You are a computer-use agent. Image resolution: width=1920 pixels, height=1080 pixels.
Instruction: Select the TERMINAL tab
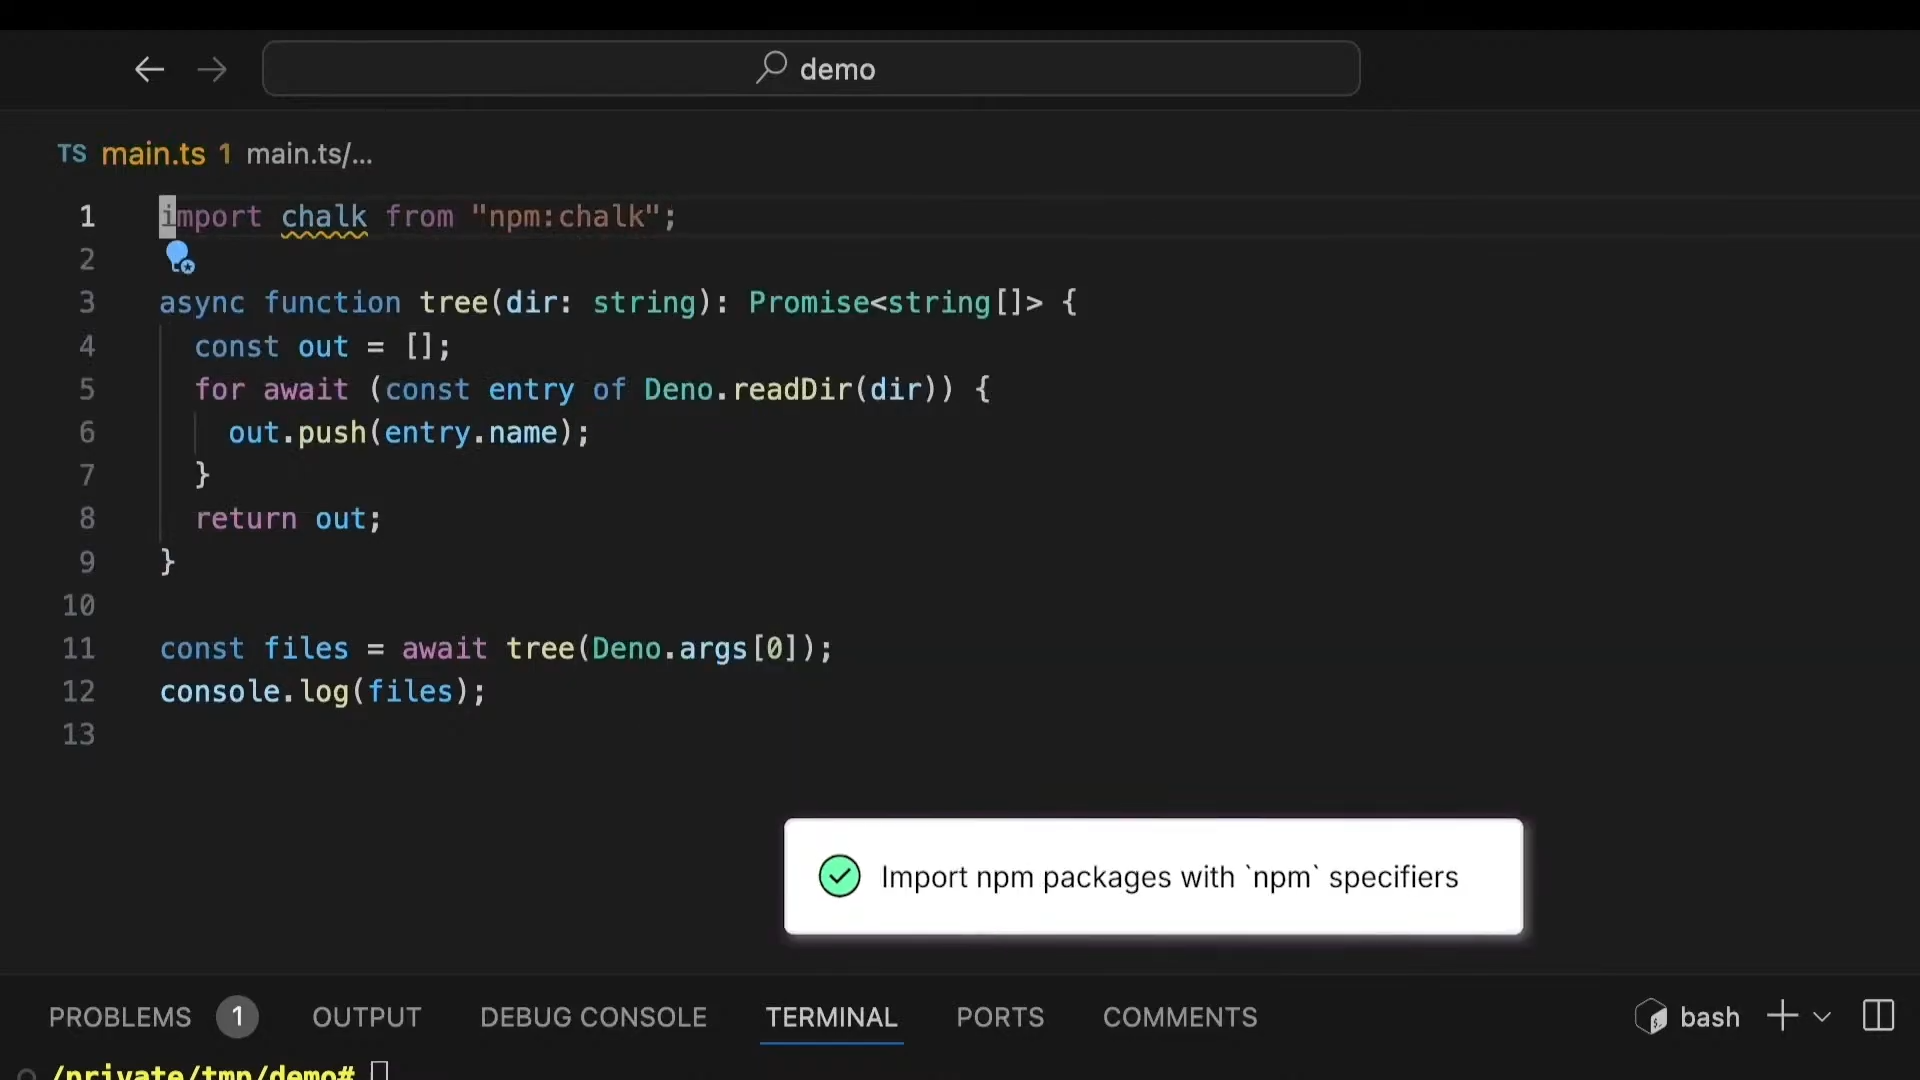coord(832,1017)
